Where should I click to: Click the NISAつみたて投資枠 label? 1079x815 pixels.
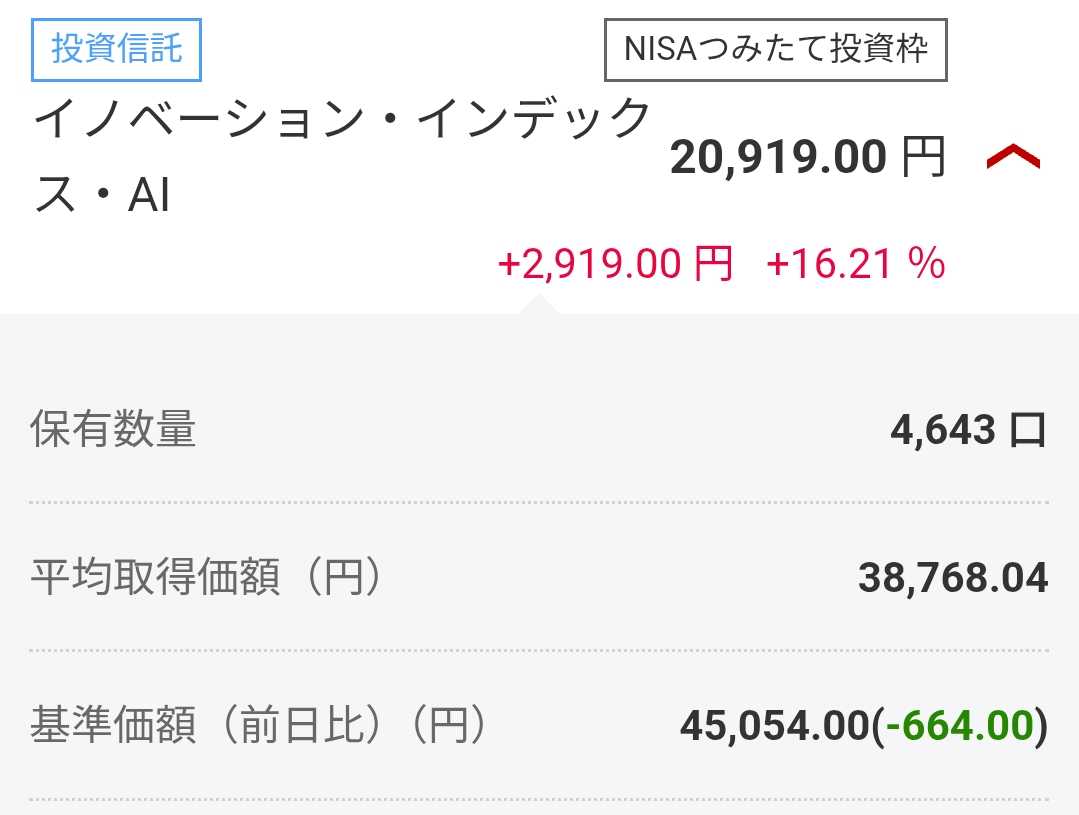click(775, 49)
